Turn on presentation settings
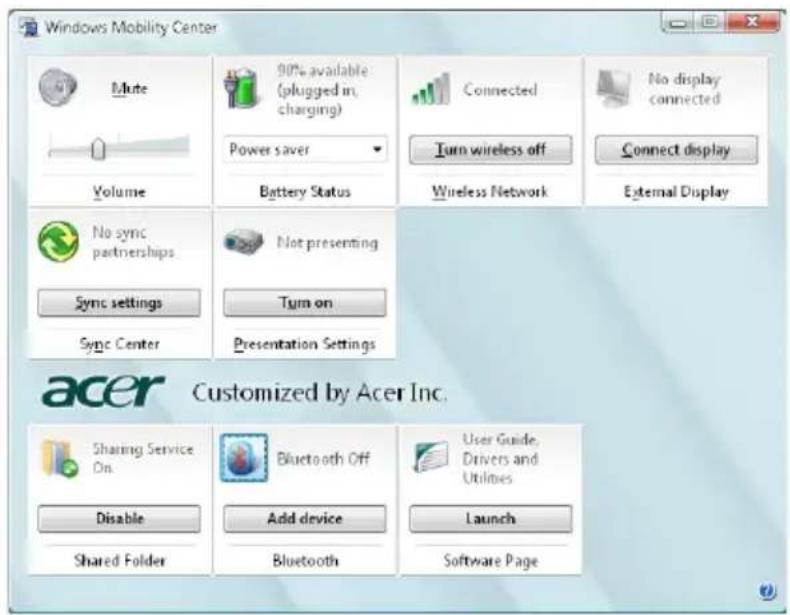Image resolution: width=790 pixels, height=615 pixels. tap(305, 303)
